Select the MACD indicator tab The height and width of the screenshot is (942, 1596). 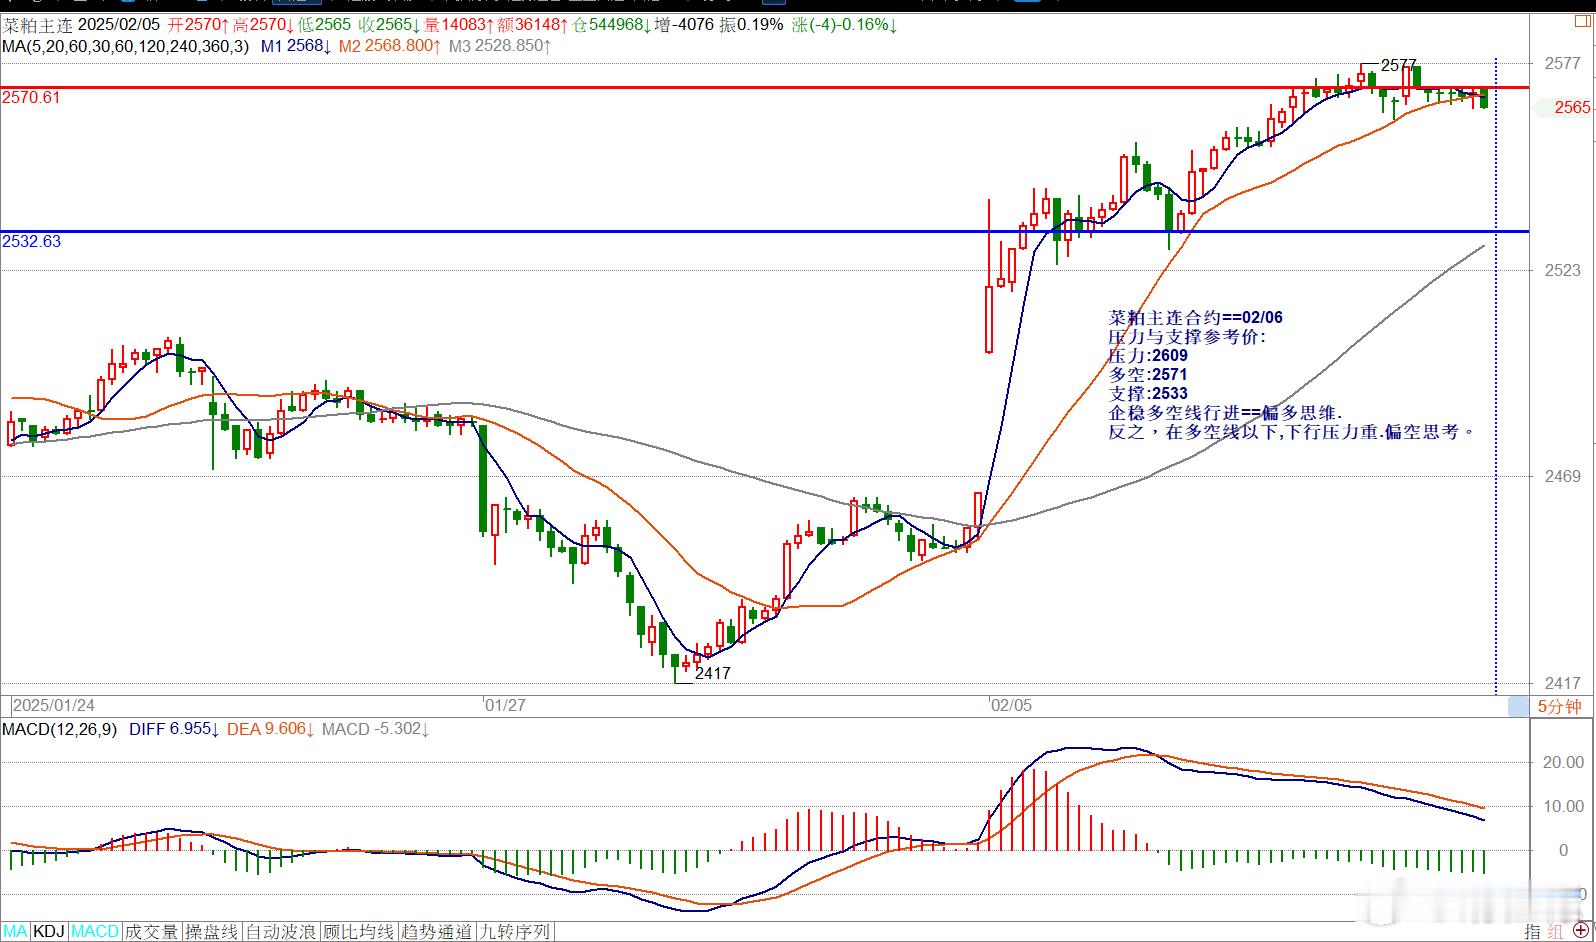pos(95,931)
